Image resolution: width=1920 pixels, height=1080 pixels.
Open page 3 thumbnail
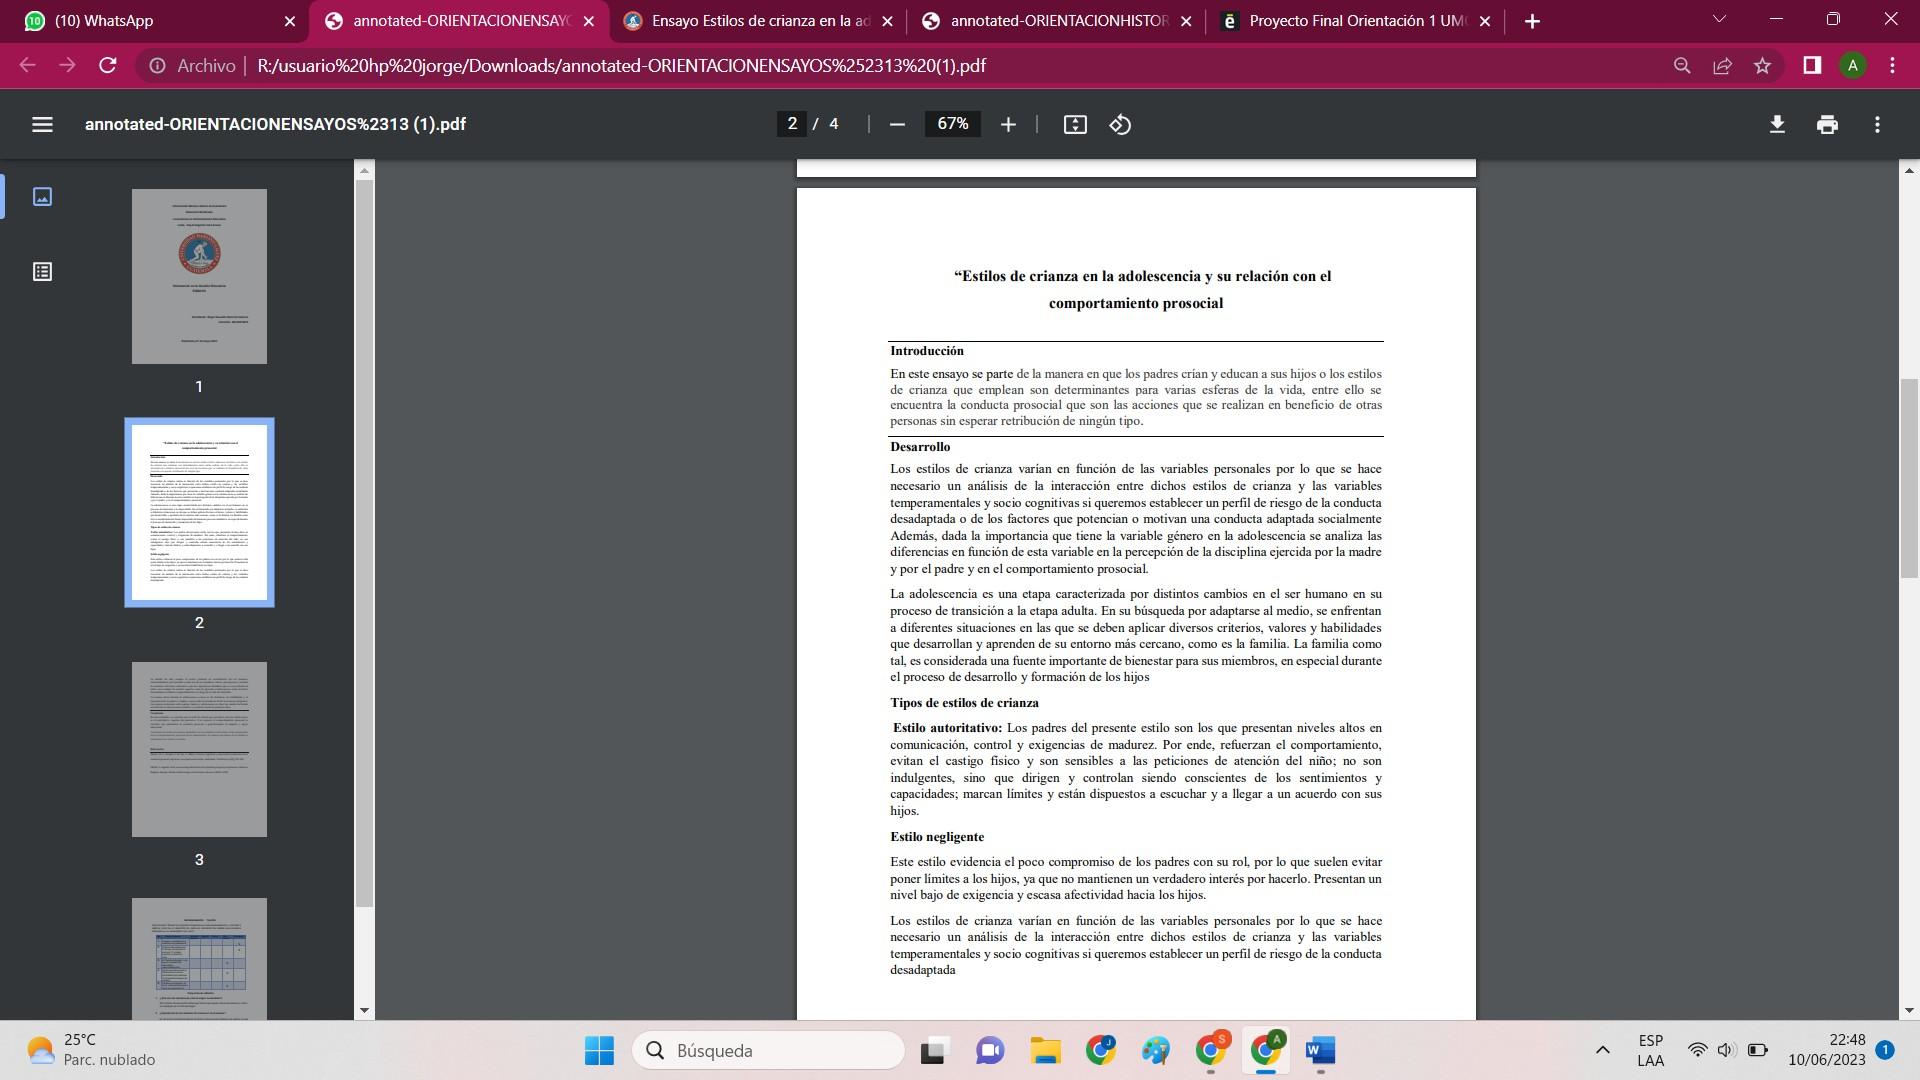199,749
